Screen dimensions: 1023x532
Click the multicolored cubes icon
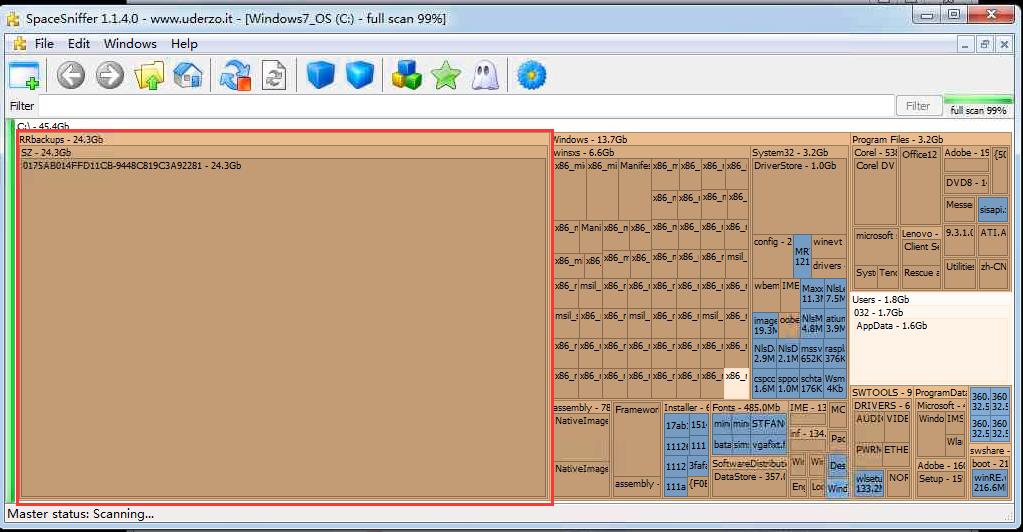point(406,76)
